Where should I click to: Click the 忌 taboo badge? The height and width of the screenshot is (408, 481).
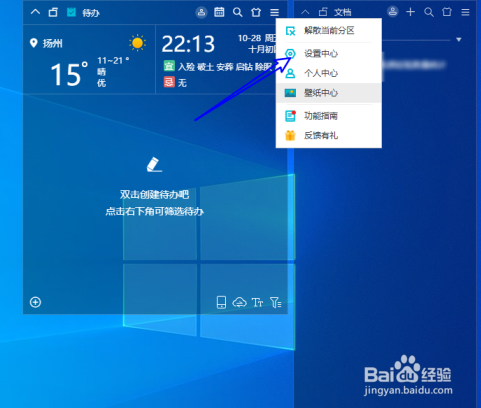169,82
